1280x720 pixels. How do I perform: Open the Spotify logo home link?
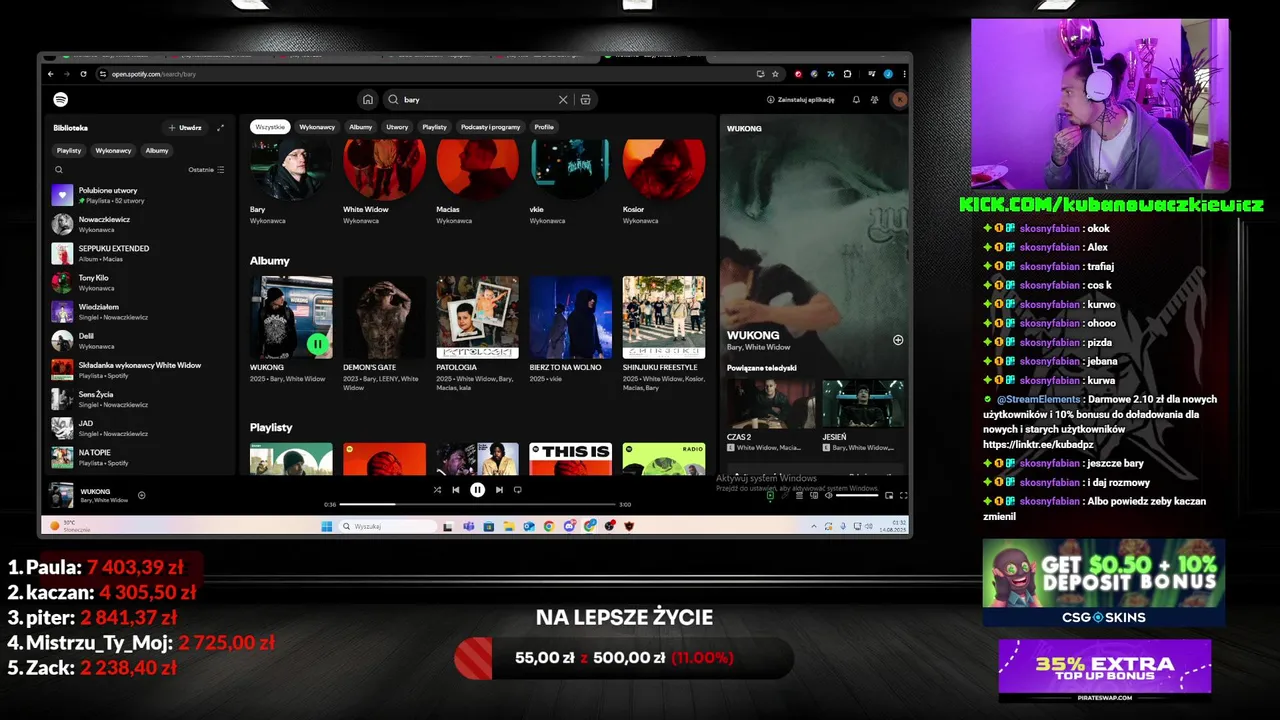click(x=60, y=100)
